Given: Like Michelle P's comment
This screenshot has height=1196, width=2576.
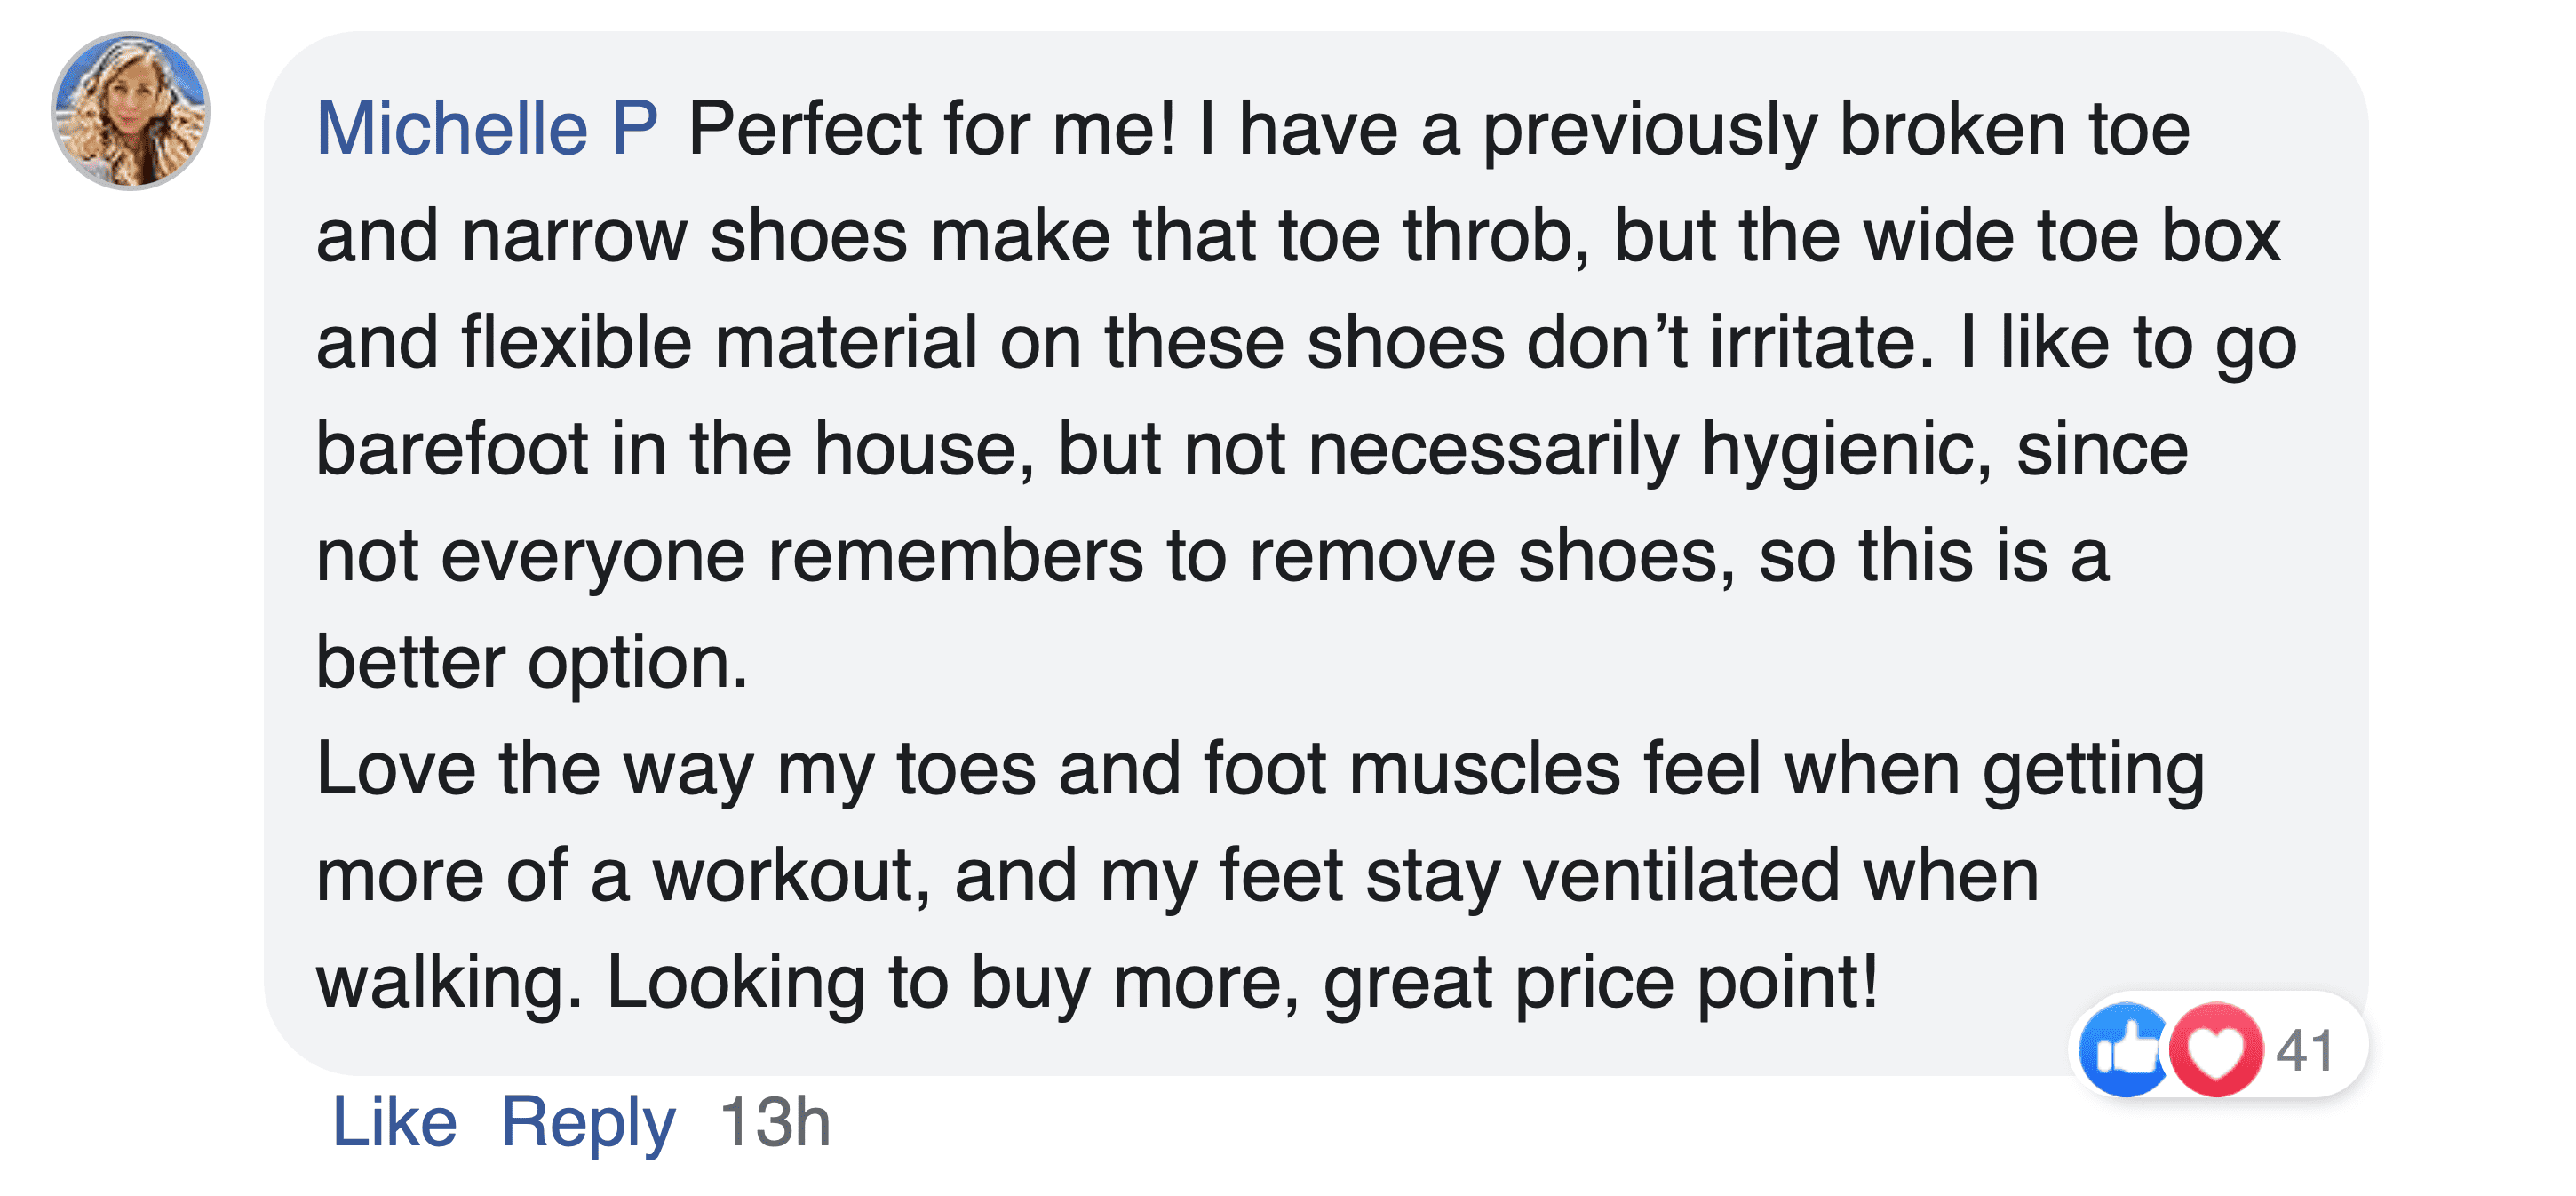Looking at the screenshot, I should [x=394, y=1121].
